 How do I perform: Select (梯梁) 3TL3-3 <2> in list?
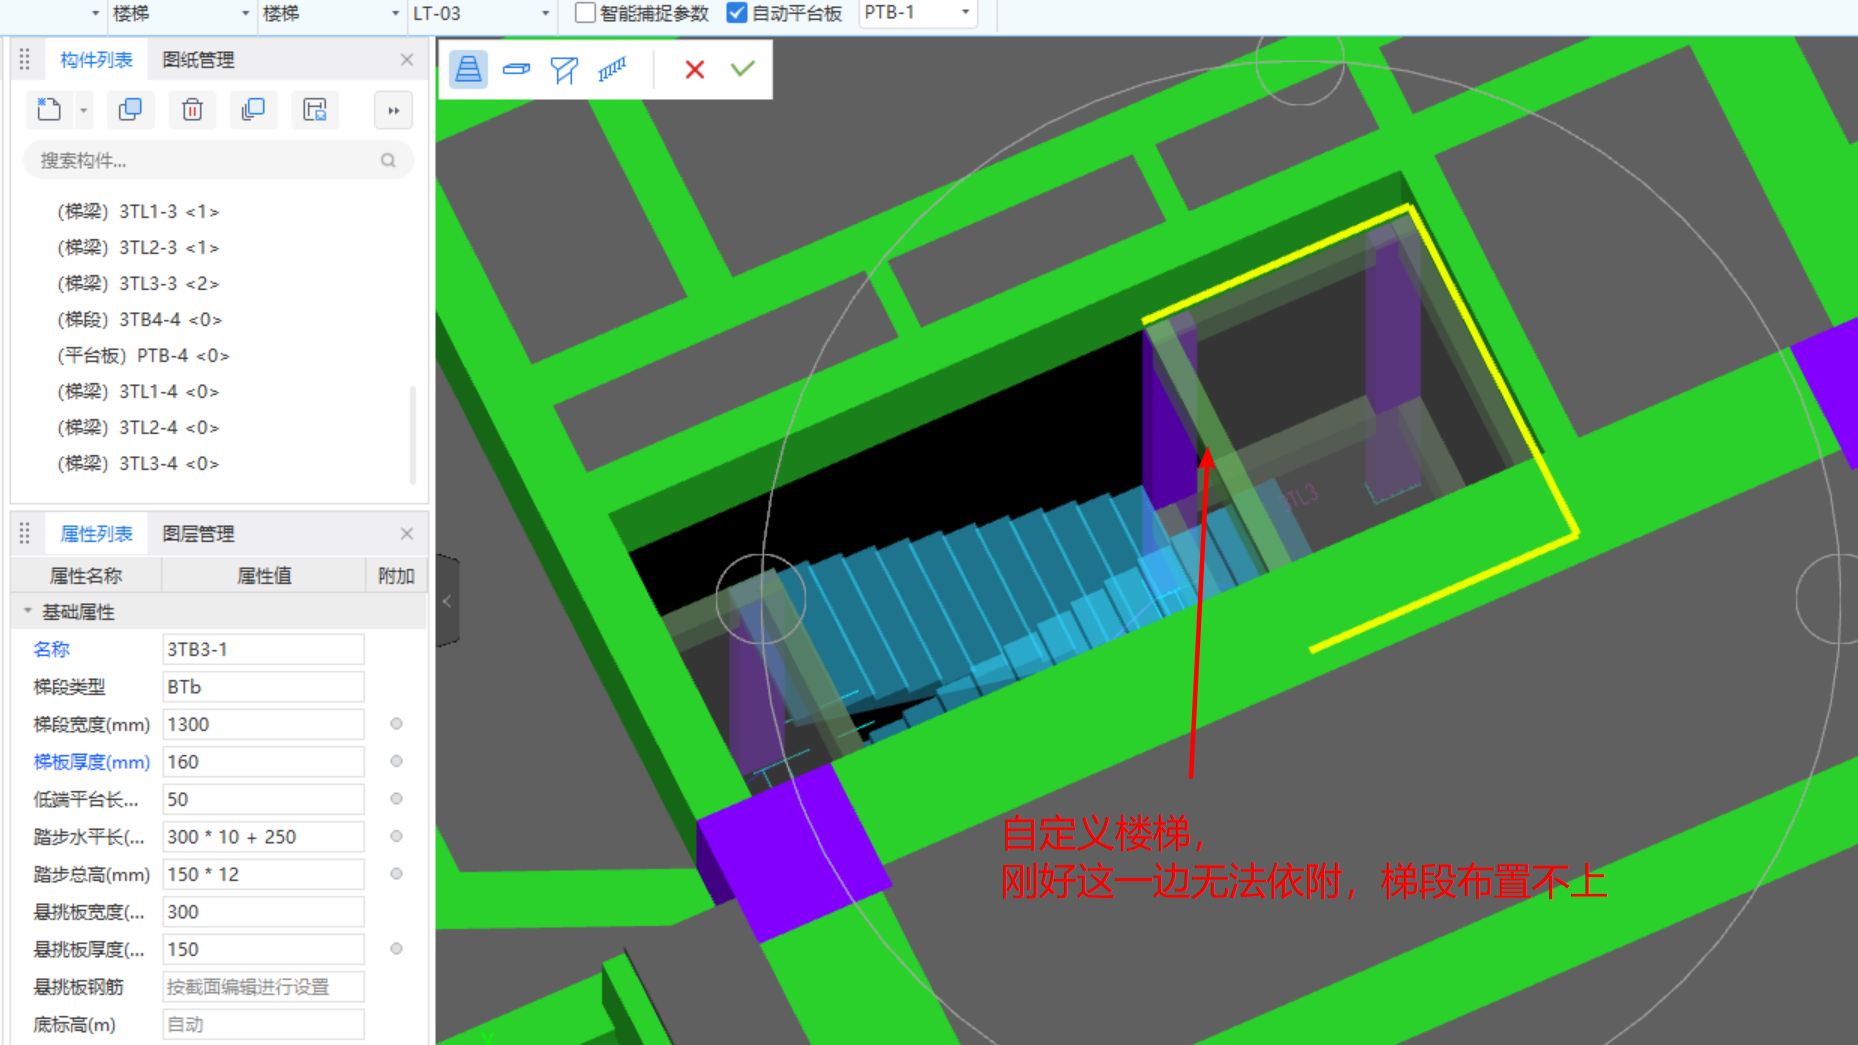coord(138,283)
